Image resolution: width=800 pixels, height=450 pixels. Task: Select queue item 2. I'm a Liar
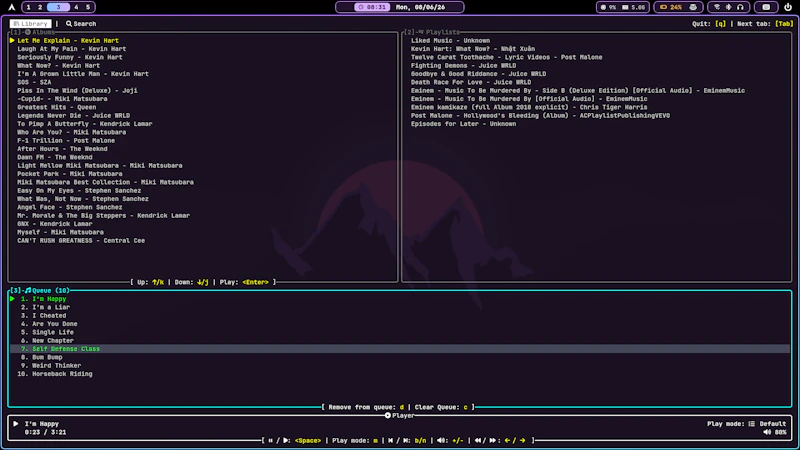(45, 307)
